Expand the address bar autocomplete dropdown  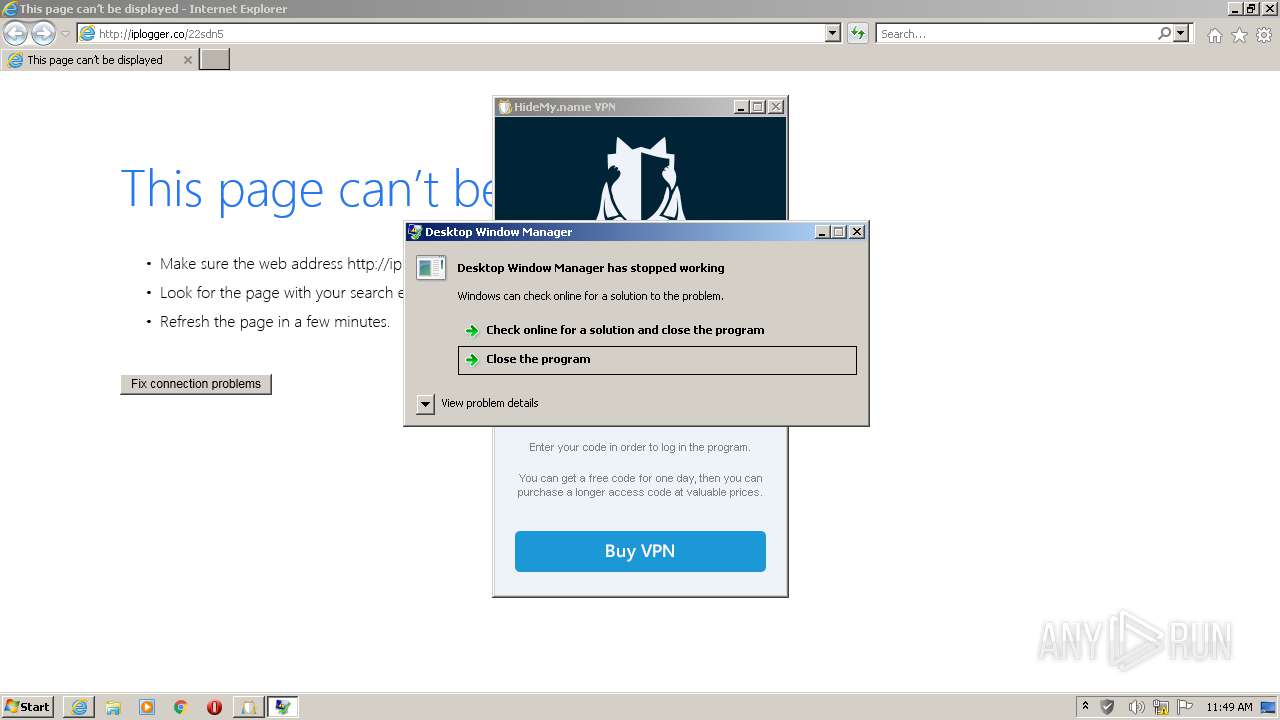(833, 33)
